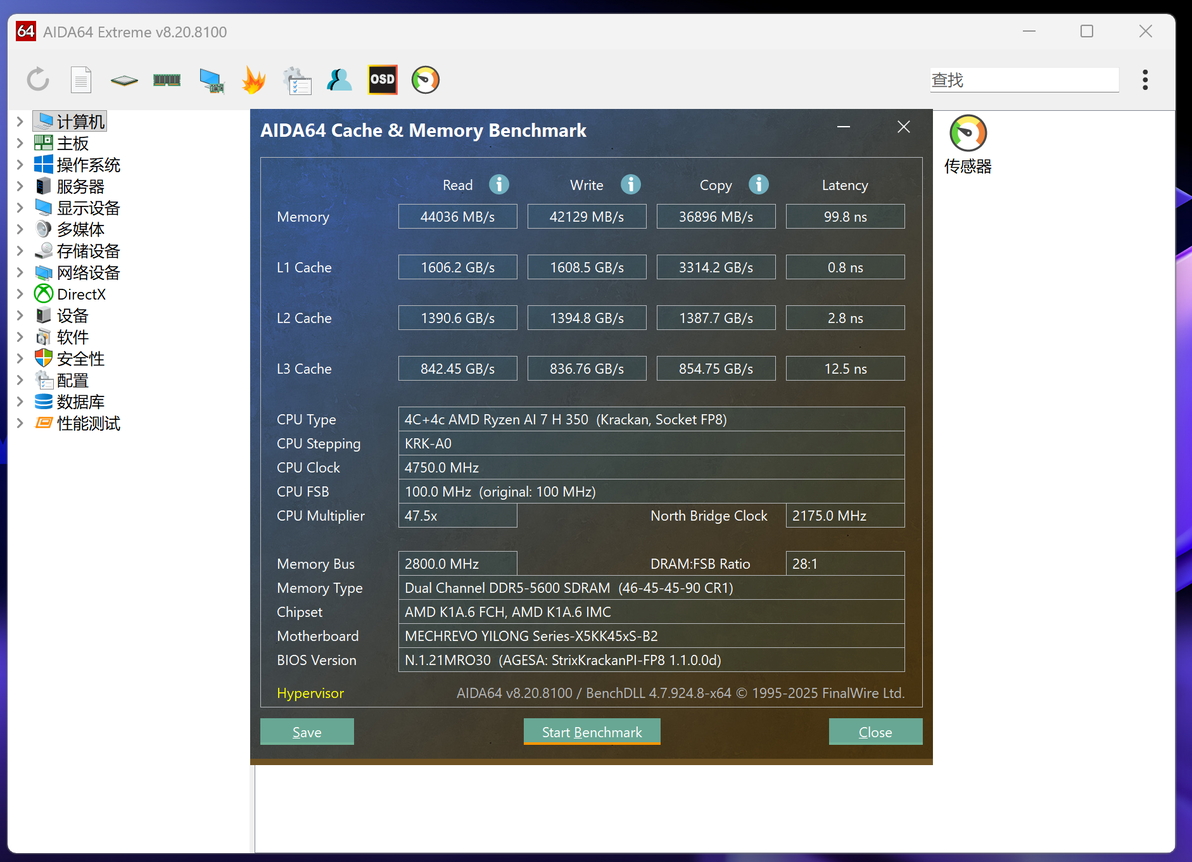This screenshot has width=1192, height=862.
Task: Click the user profile toolbar icon
Action: tap(339, 80)
